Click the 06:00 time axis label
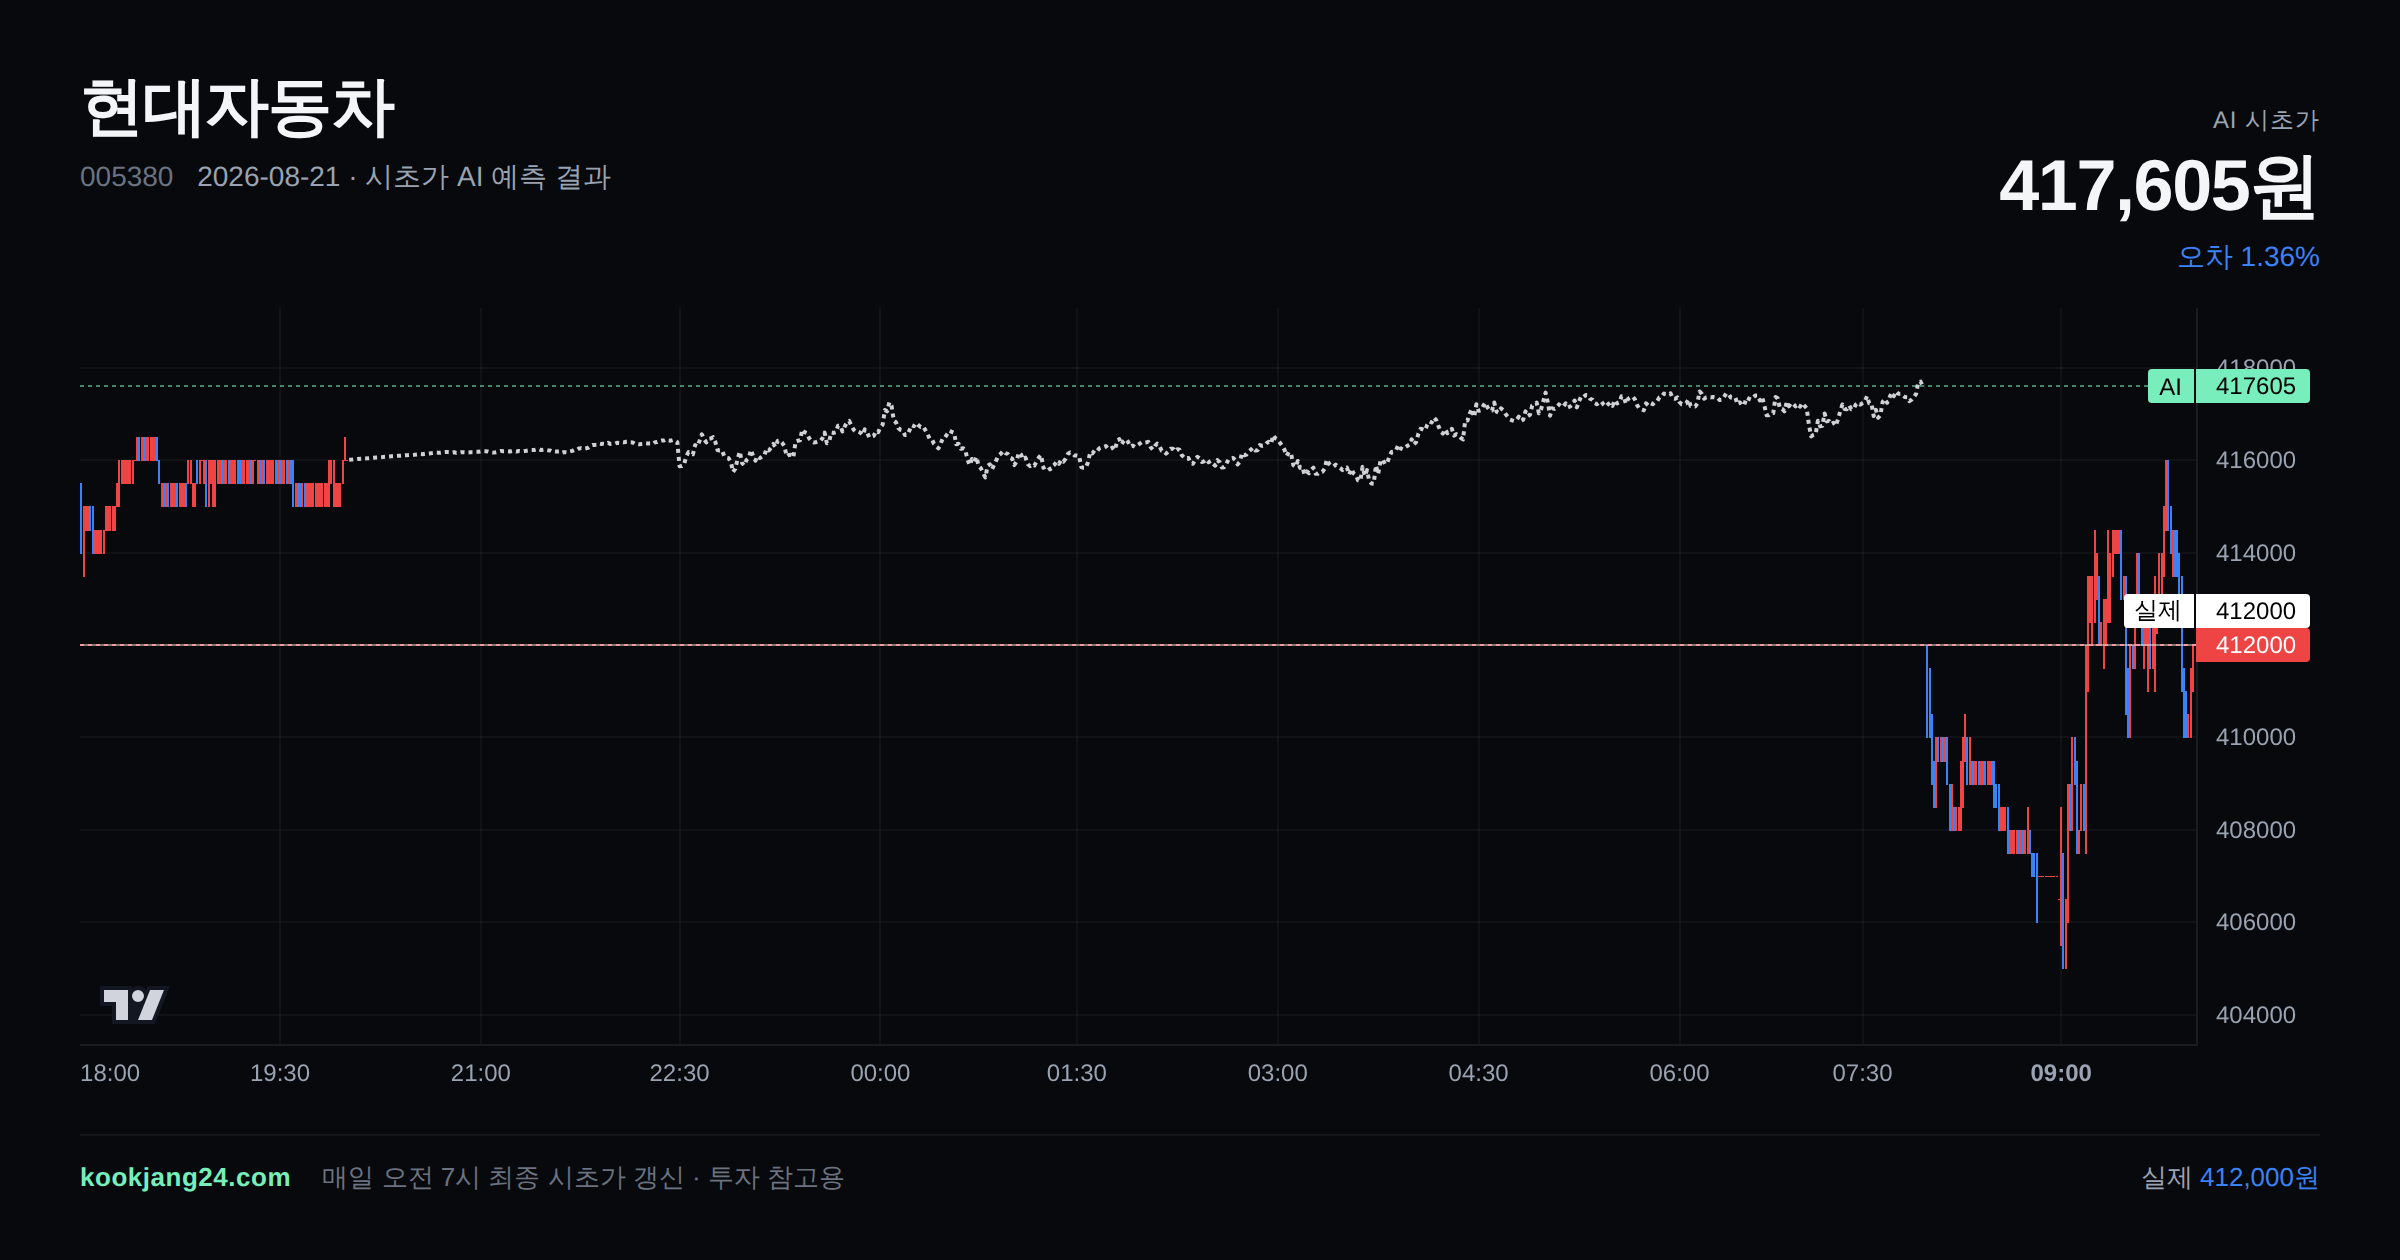Viewport: 2400px width, 1260px height. (x=1680, y=1073)
